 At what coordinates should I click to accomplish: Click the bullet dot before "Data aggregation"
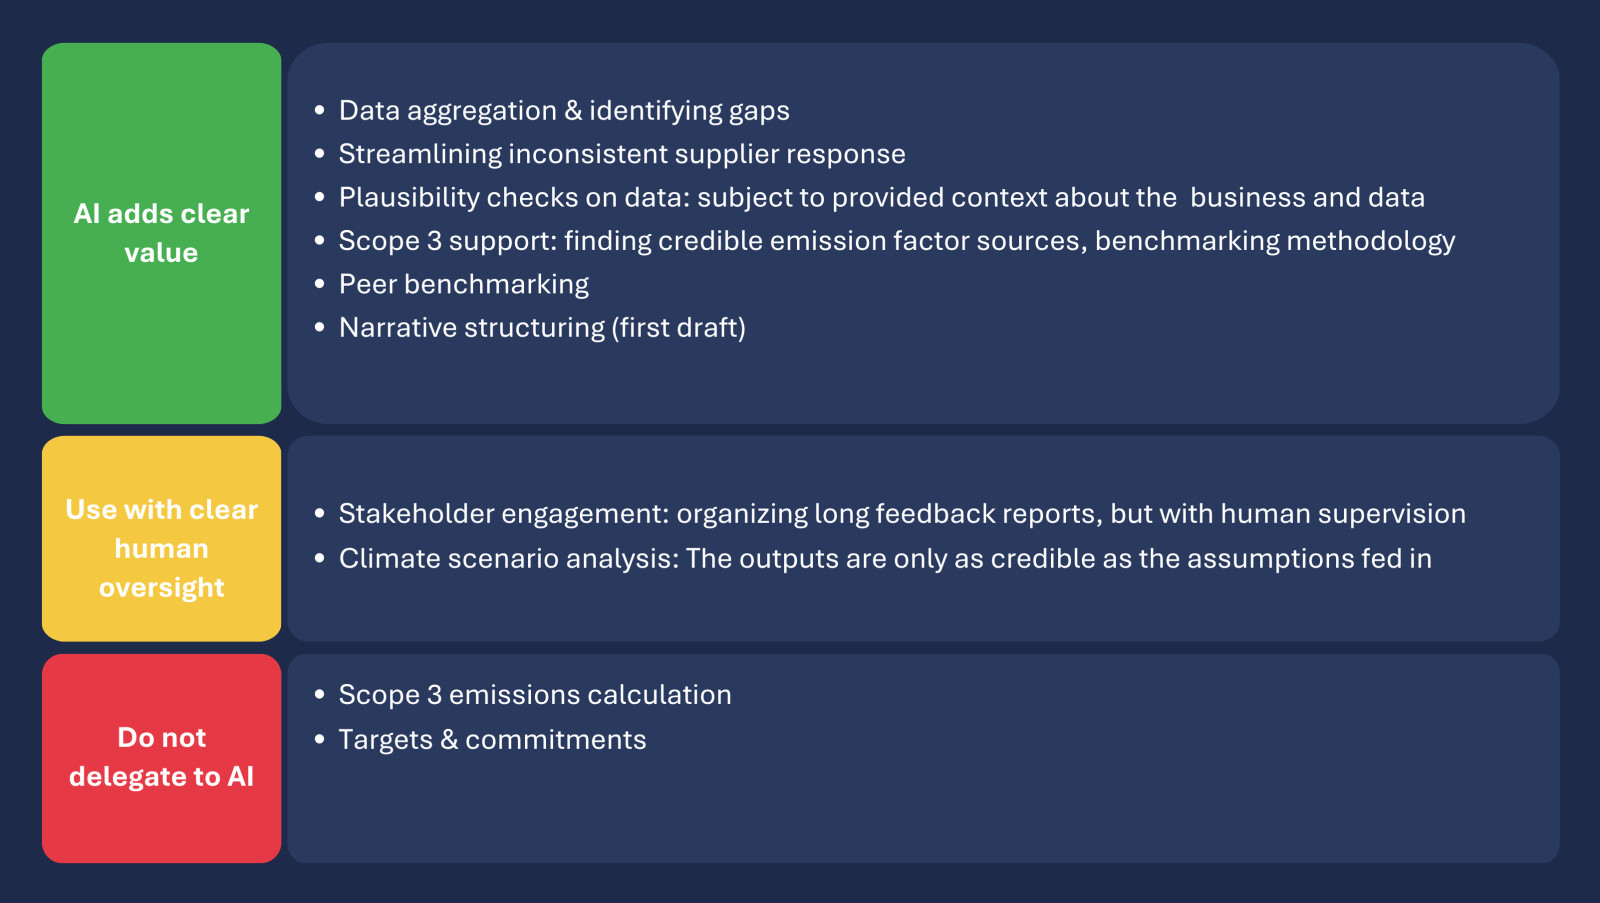pos(320,111)
